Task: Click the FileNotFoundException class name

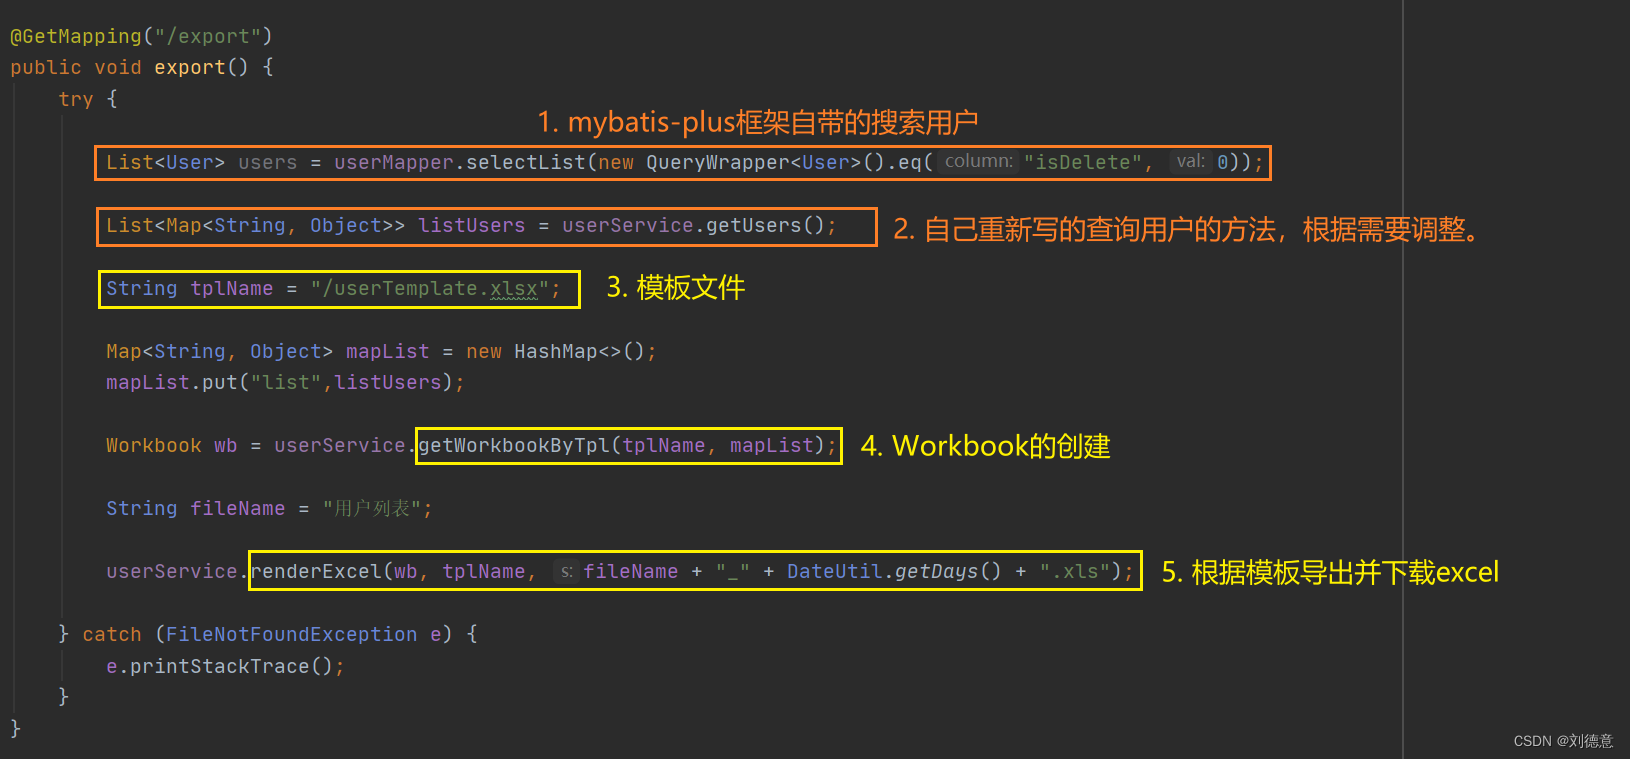Action: [291, 634]
